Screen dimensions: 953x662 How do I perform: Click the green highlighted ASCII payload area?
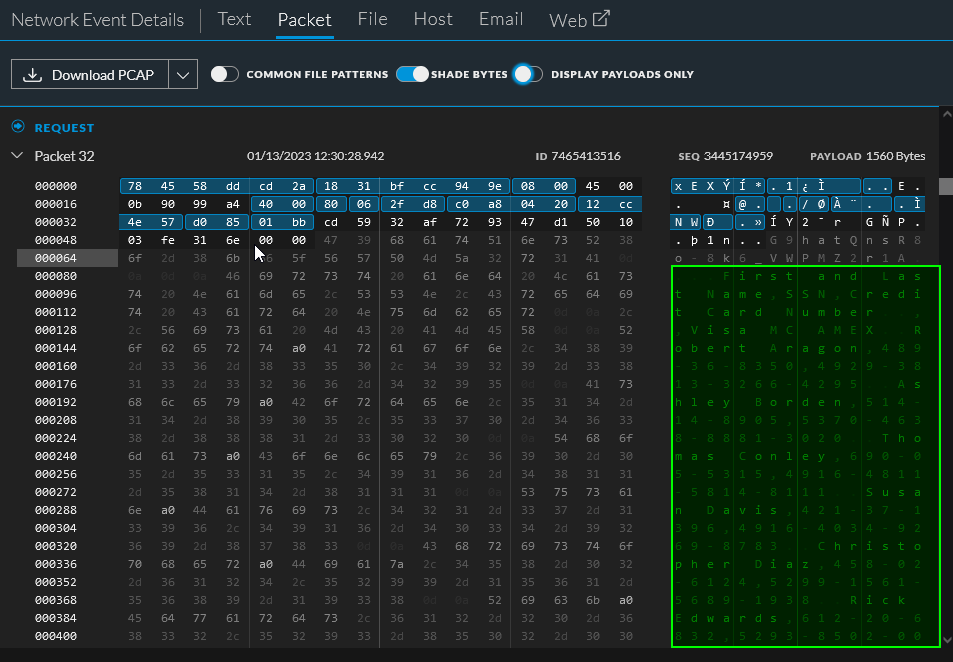pos(805,455)
